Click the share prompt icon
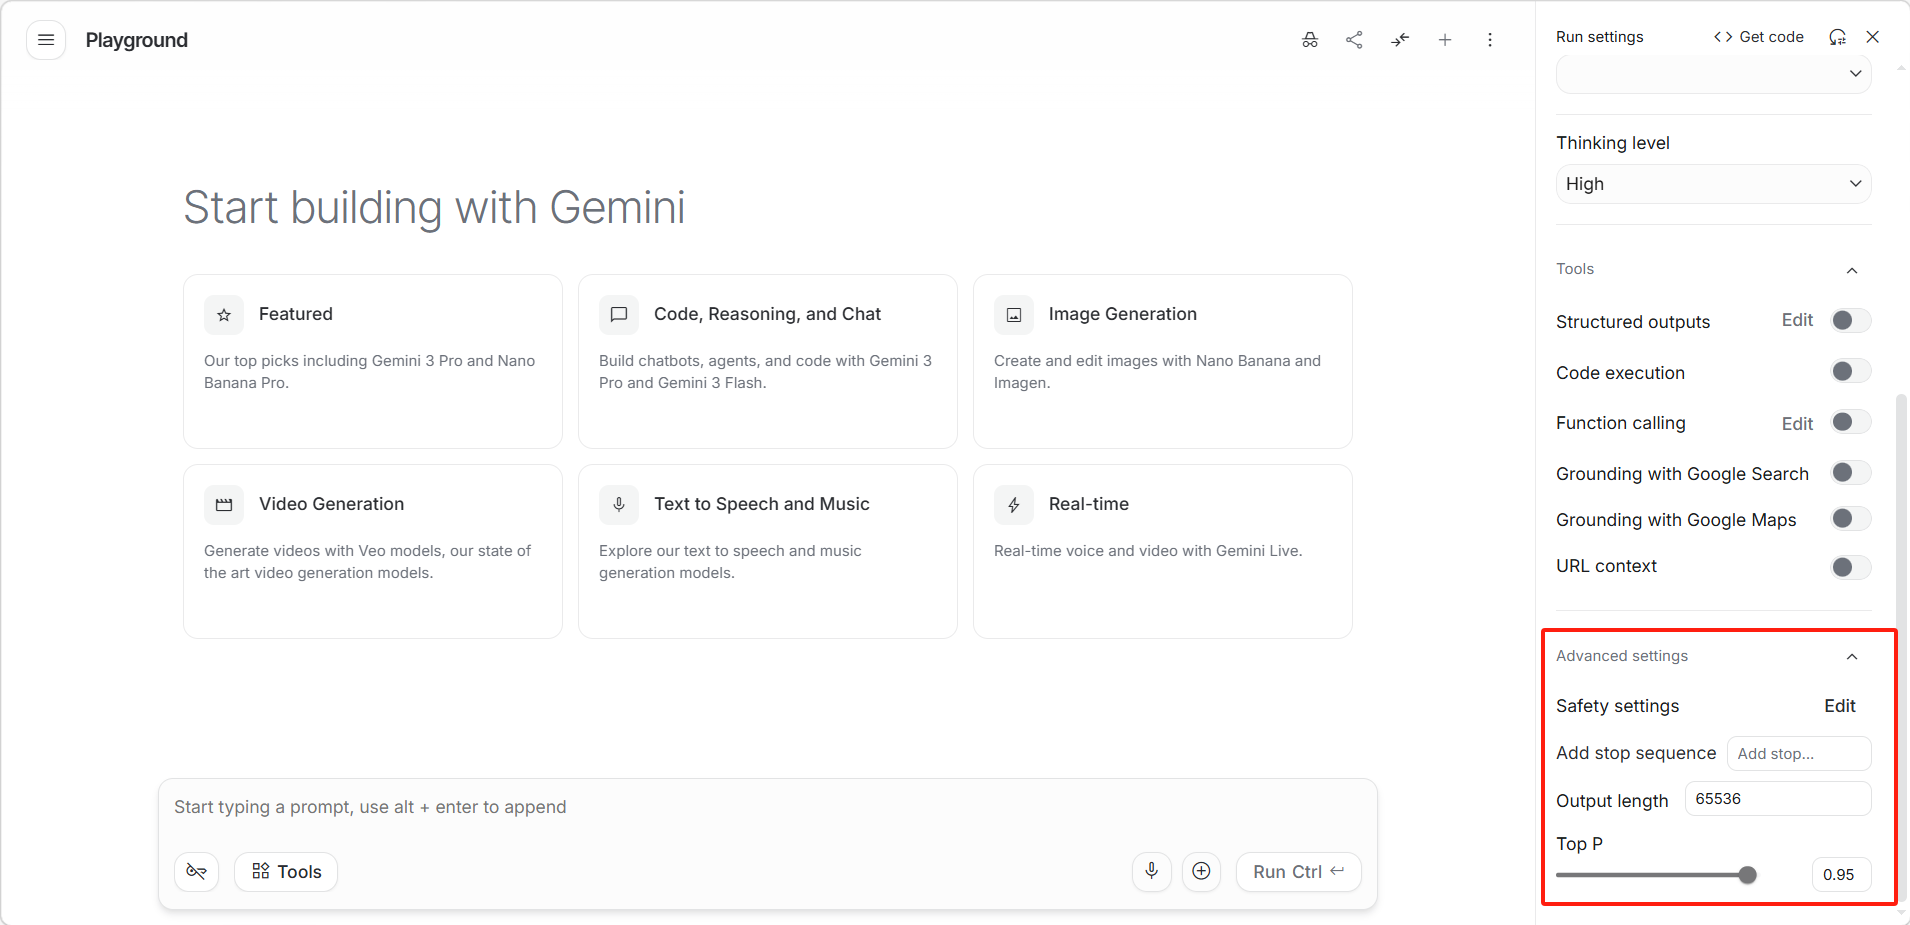The width and height of the screenshot is (1910, 925). pos(1355,40)
